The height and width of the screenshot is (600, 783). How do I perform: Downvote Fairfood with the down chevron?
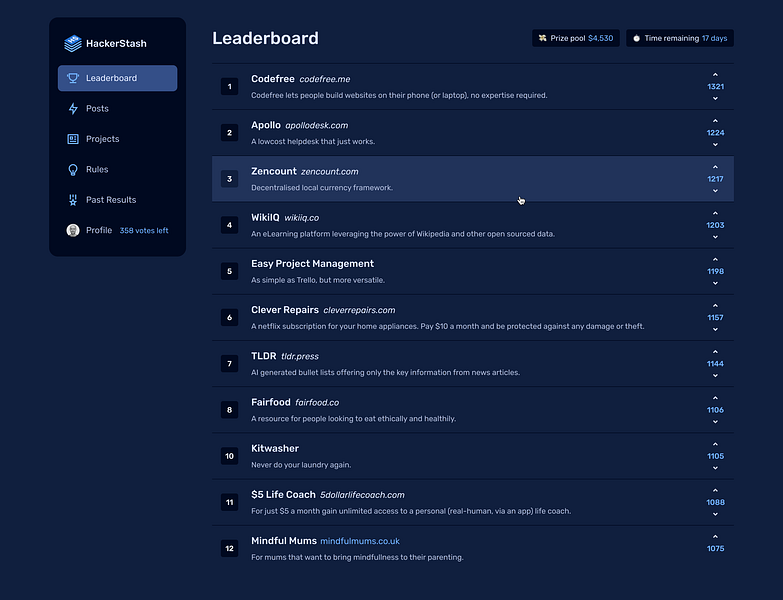click(x=715, y=422)
